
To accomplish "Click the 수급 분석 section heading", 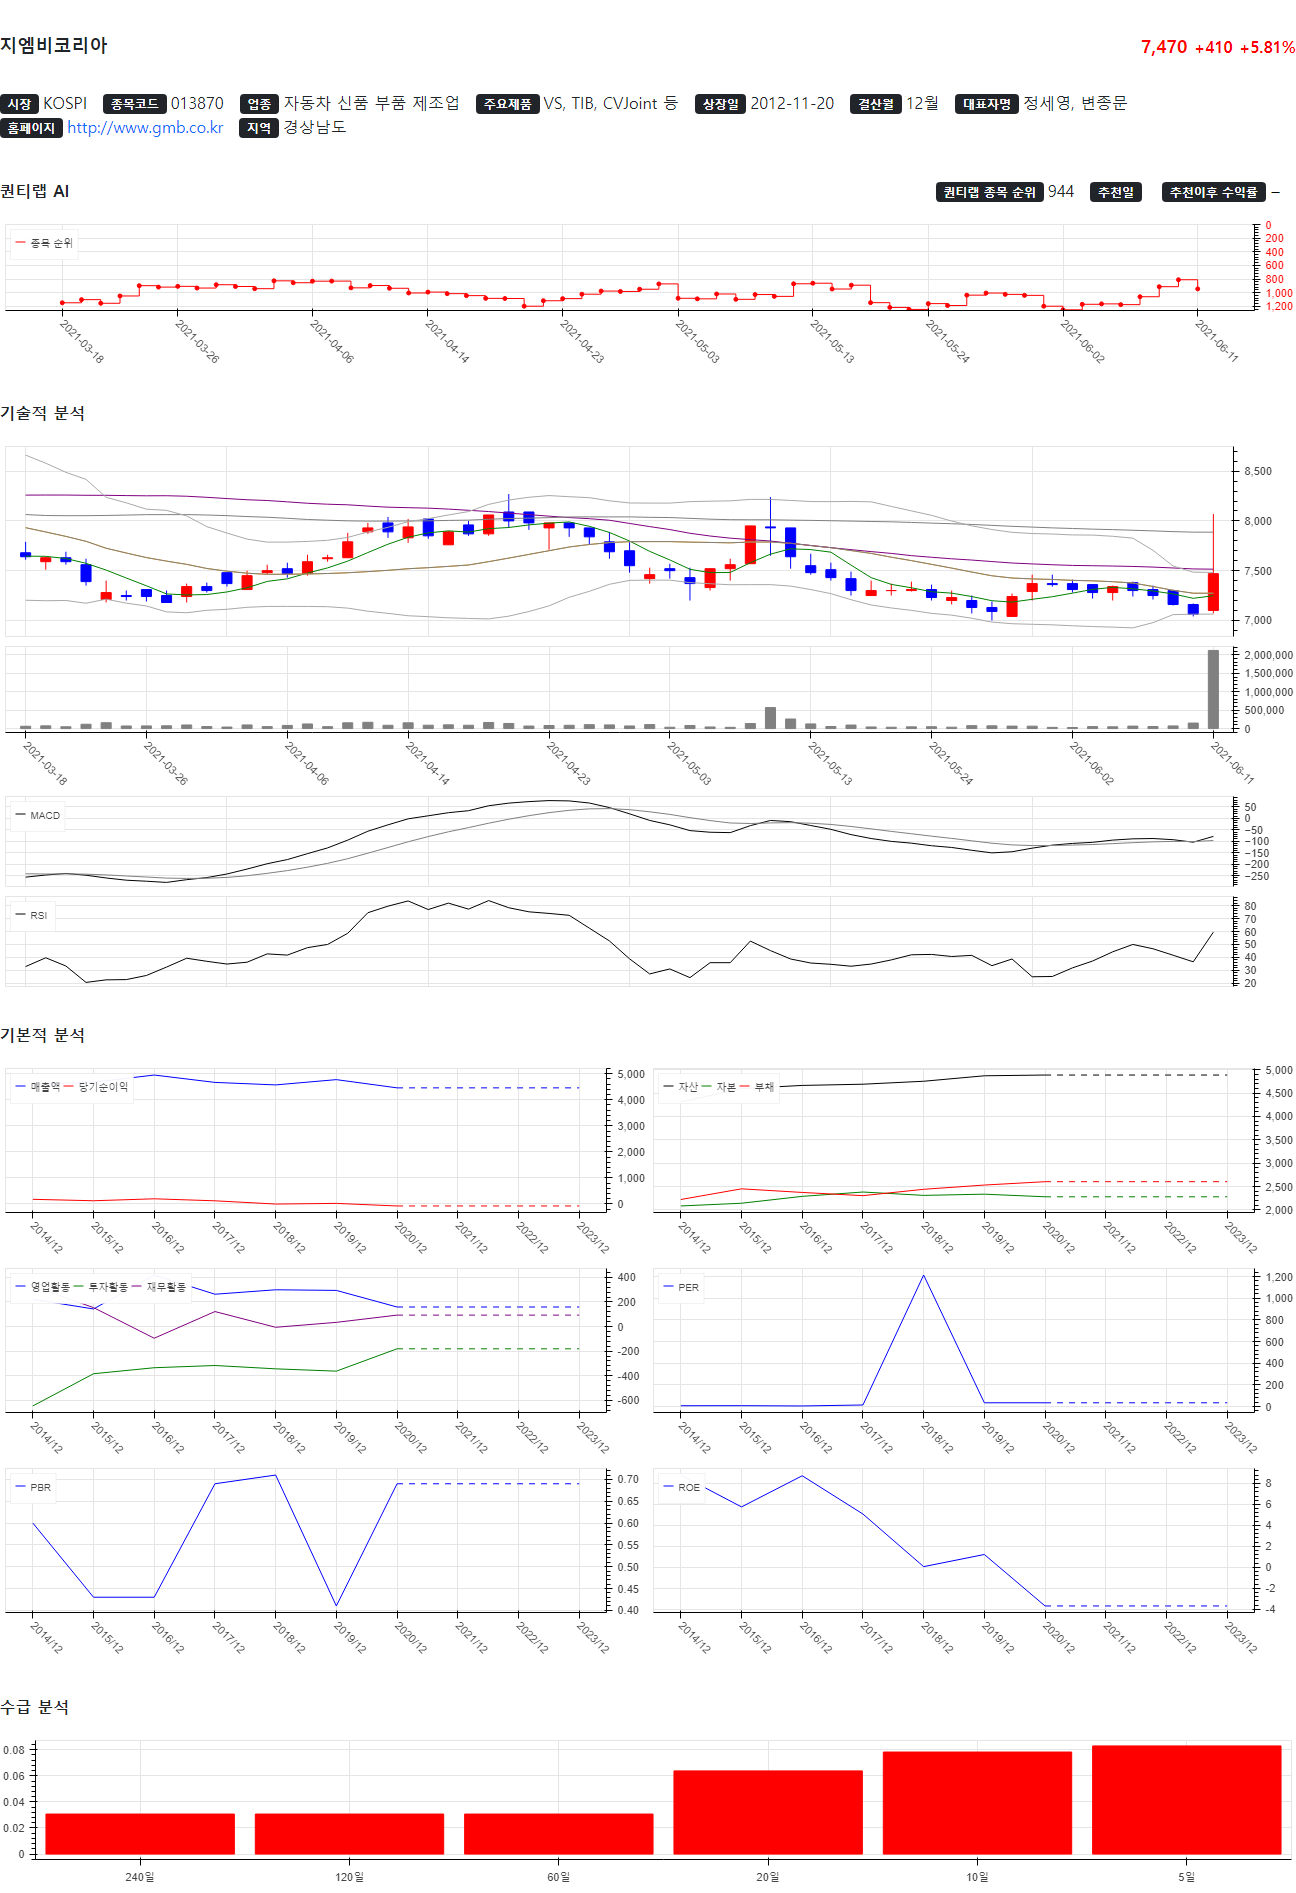I will pyautogui.click(x=35, y=1707).
